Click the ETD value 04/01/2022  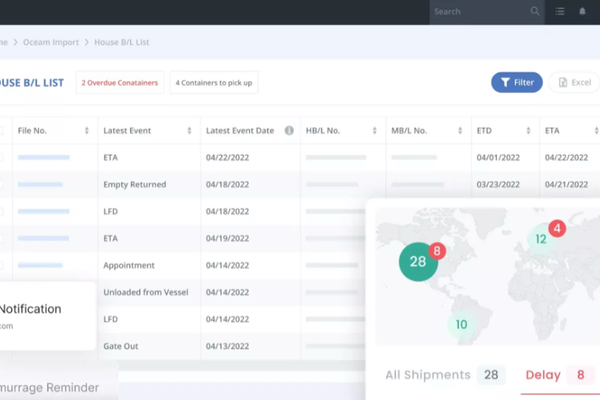pos(498,157)
